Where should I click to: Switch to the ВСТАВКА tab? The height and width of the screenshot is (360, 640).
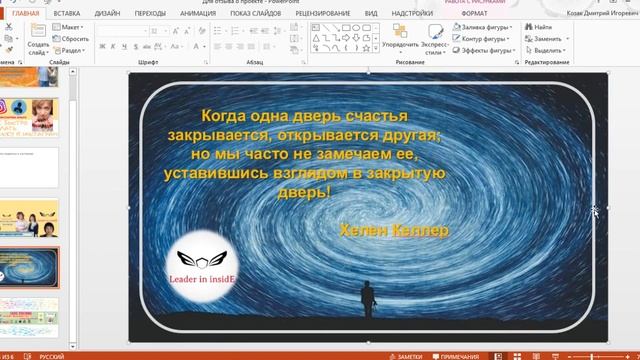[x=67, y=13]
